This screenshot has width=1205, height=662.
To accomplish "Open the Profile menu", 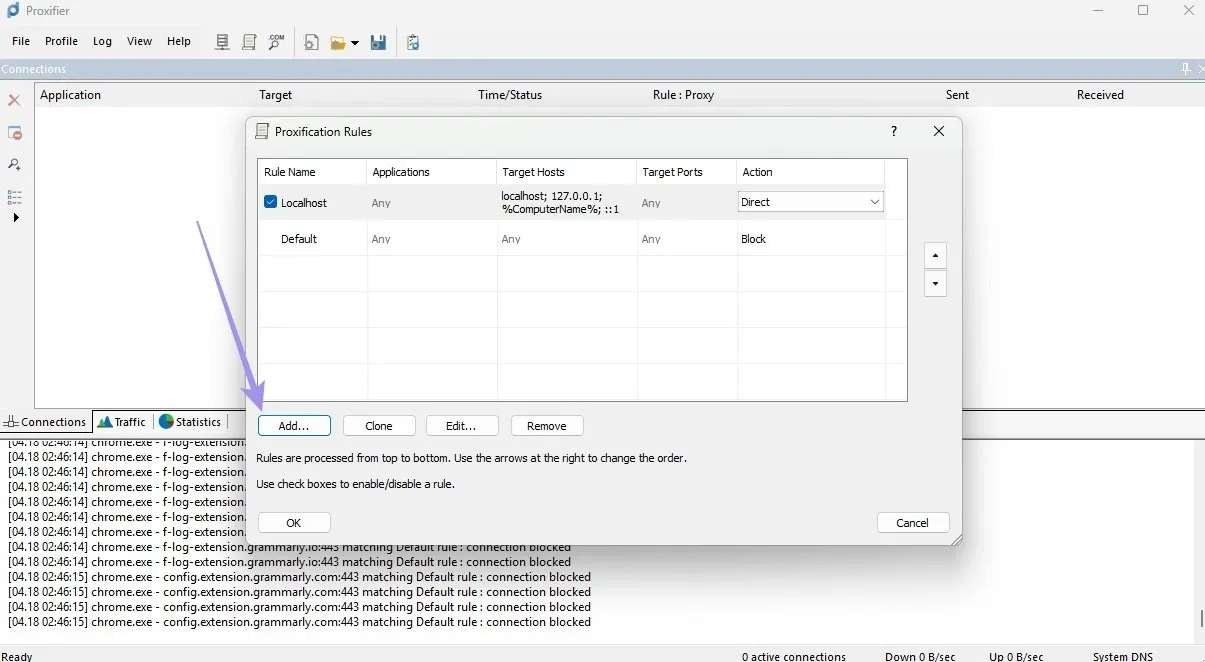I will (61, 42).
